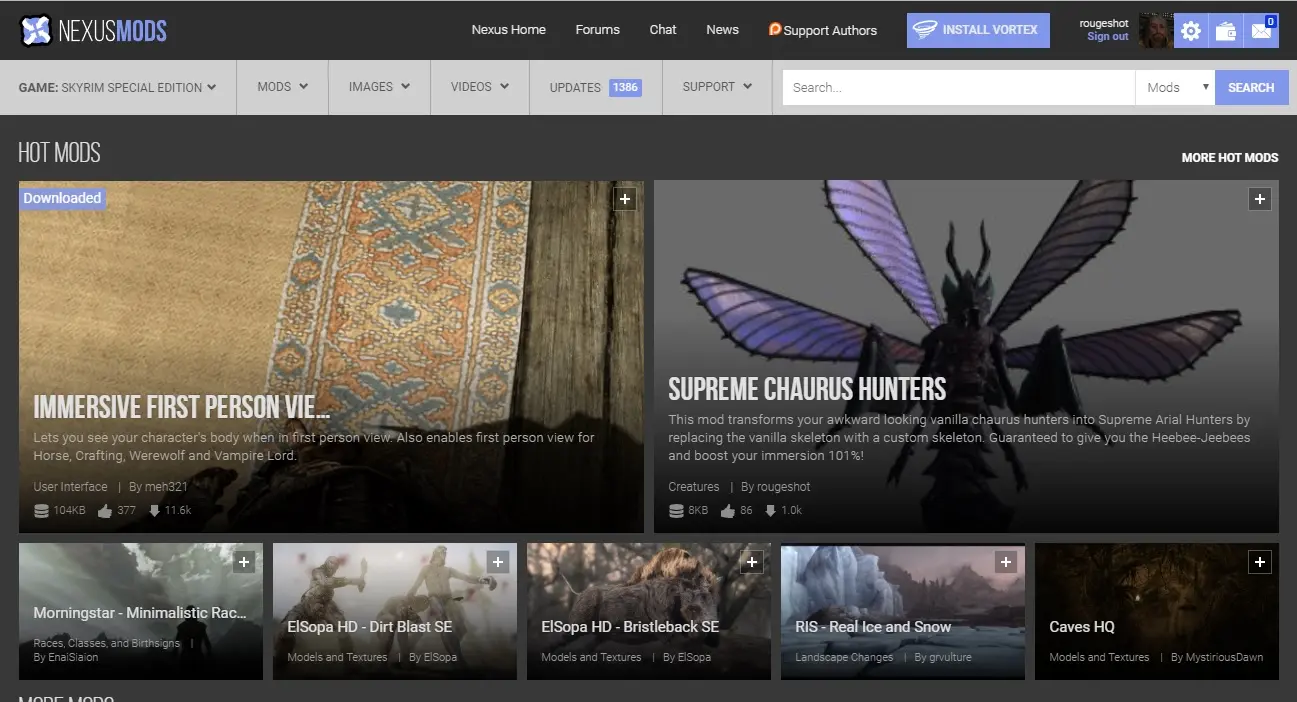Click the user avatar picture
1297x702 pixels.
tap(1156, 30)
